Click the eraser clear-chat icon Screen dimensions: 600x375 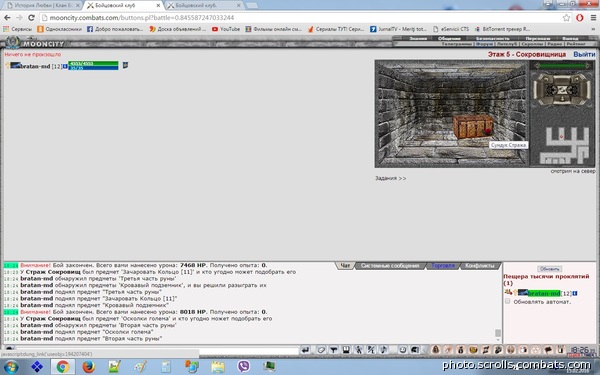pos(321,350)
